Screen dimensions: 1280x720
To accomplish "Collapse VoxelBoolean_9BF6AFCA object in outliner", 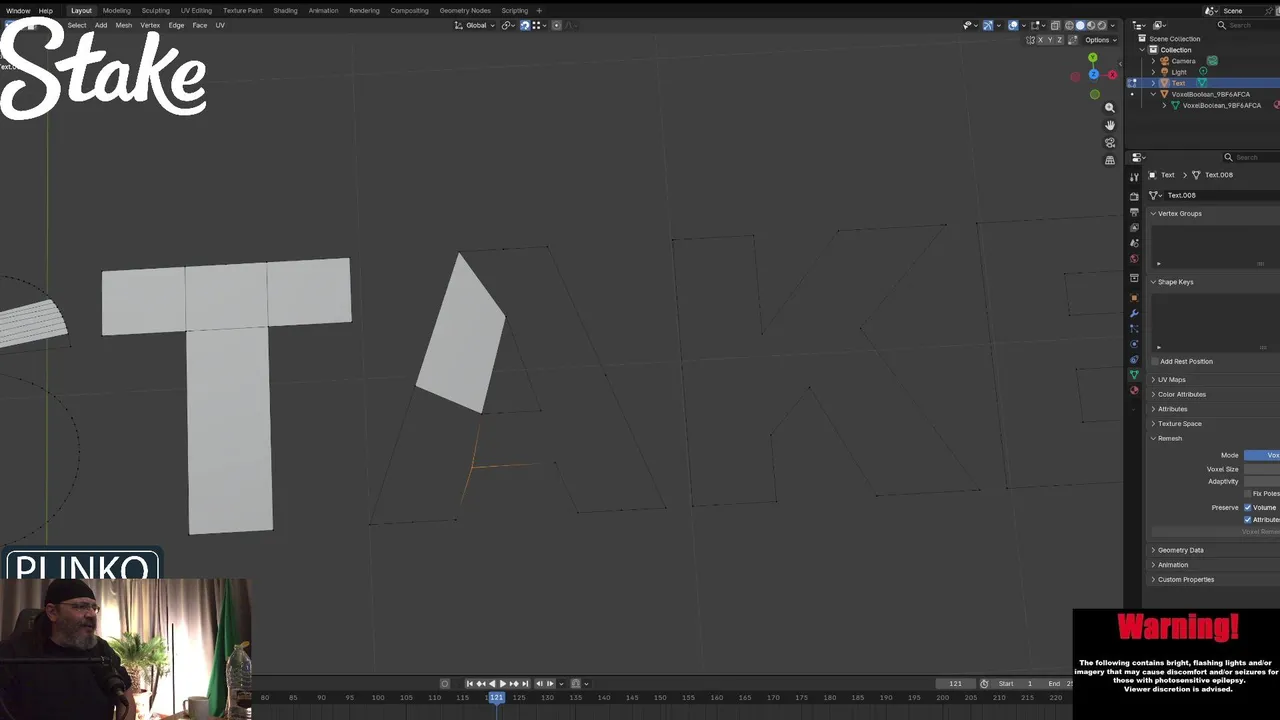I will 1153,94.
